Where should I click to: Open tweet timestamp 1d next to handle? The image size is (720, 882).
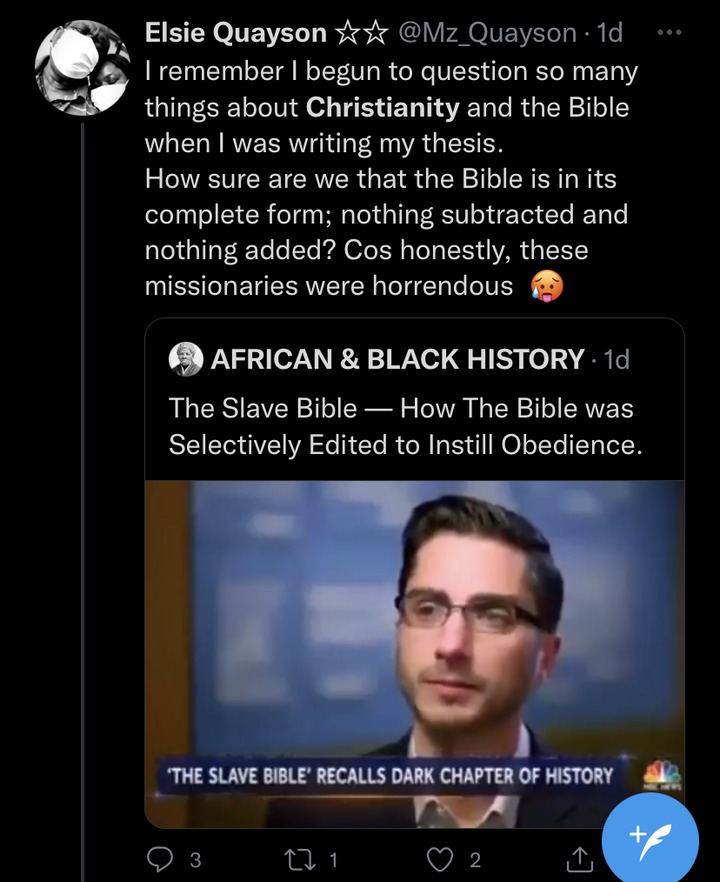609,33
